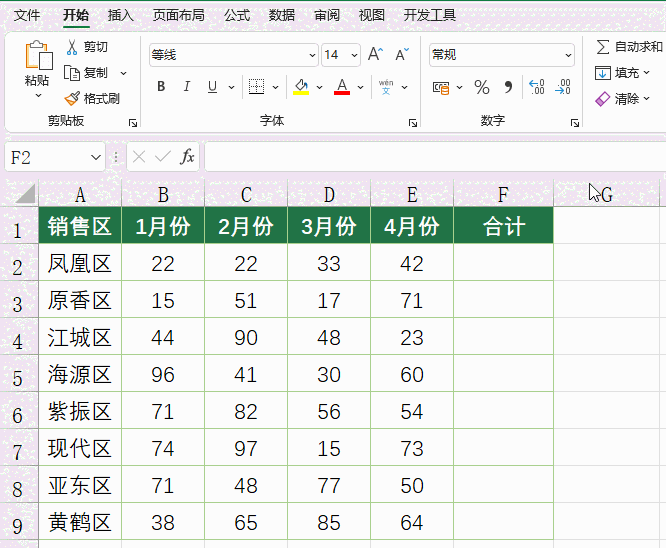The image size is (666, 548).
Task: Select column F header
Action: (503, 194)
